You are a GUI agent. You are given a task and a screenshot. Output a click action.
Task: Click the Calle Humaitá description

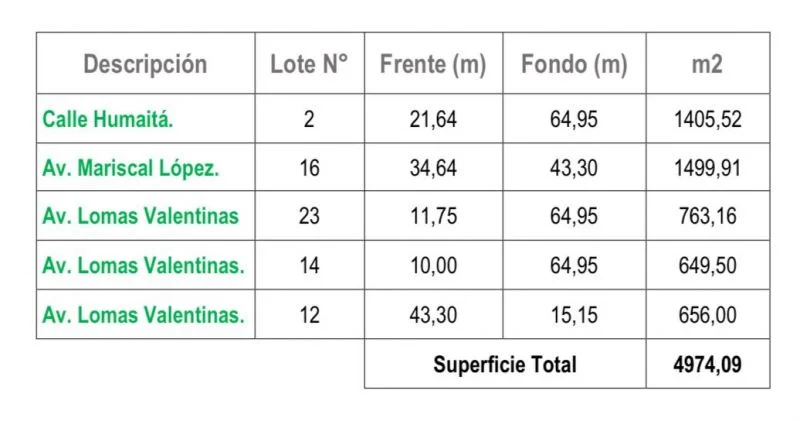(x=108, y=119)
